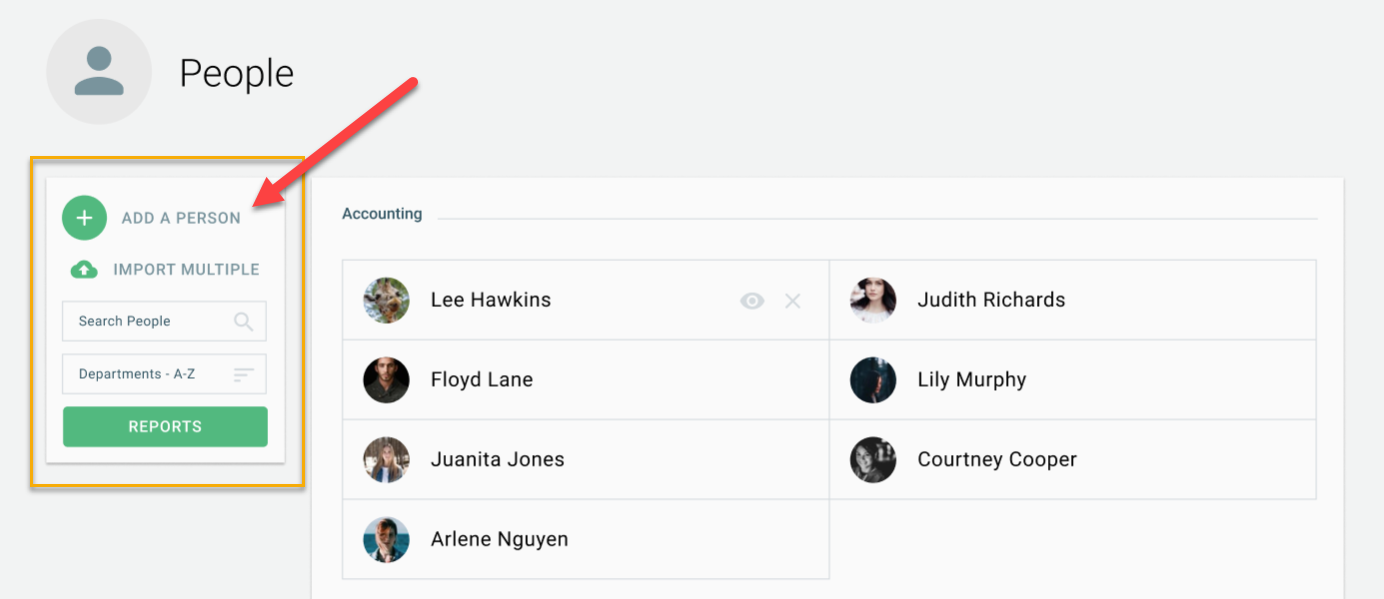Select the Accounting department section header
The height and width of the screenshot is (599, 1384).
pos(382,213)
